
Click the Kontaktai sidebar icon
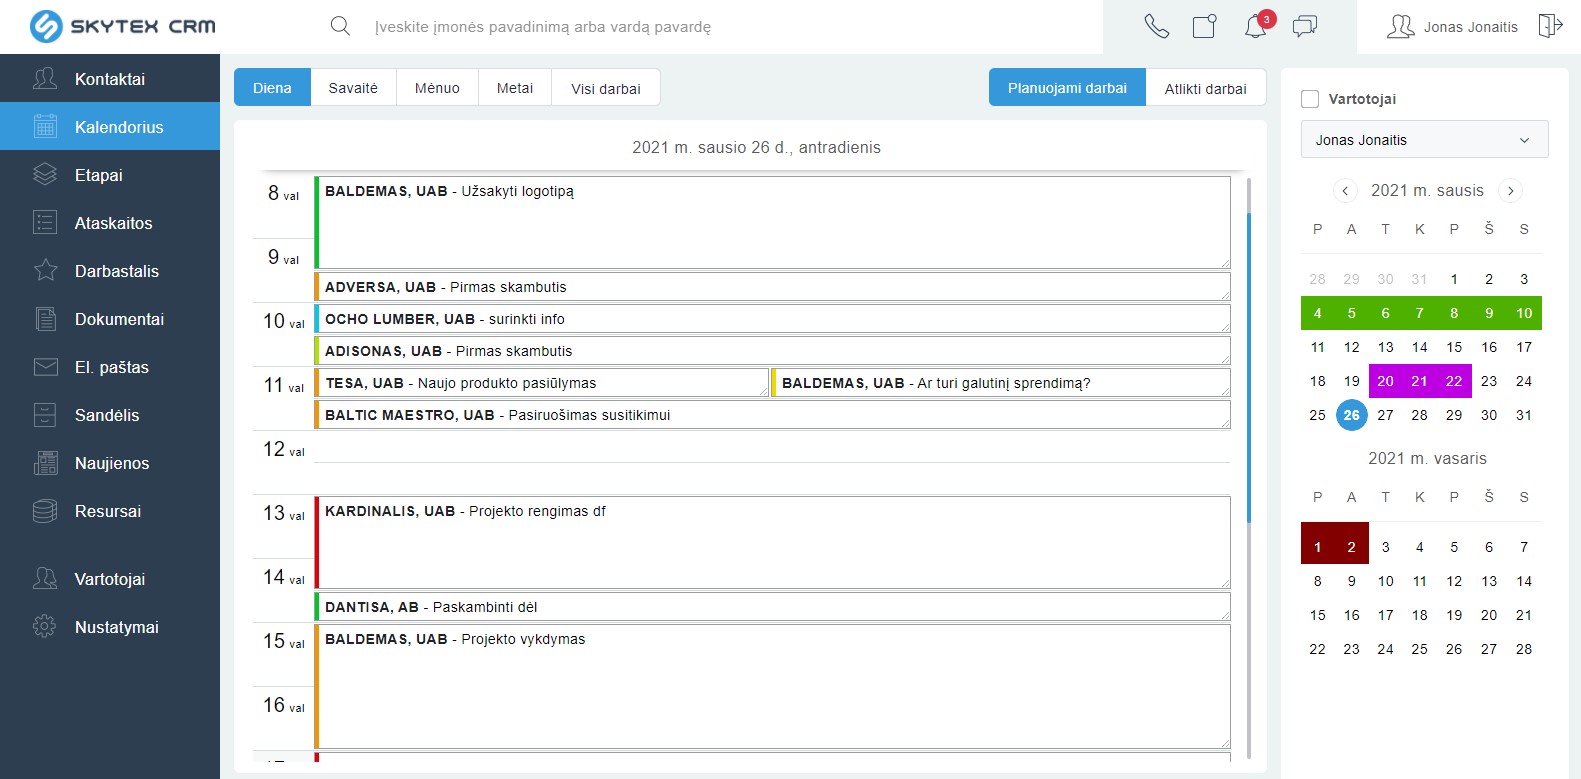click(45, 78)
